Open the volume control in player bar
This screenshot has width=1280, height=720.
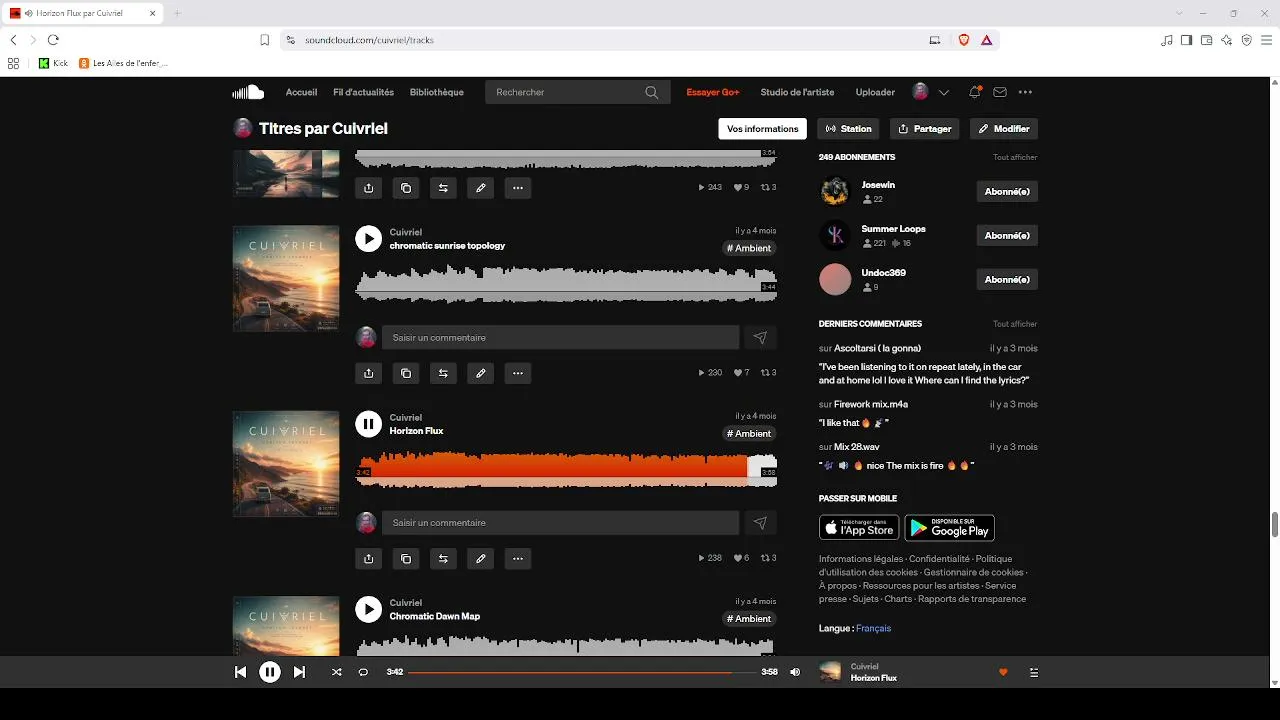click(795, 672)
